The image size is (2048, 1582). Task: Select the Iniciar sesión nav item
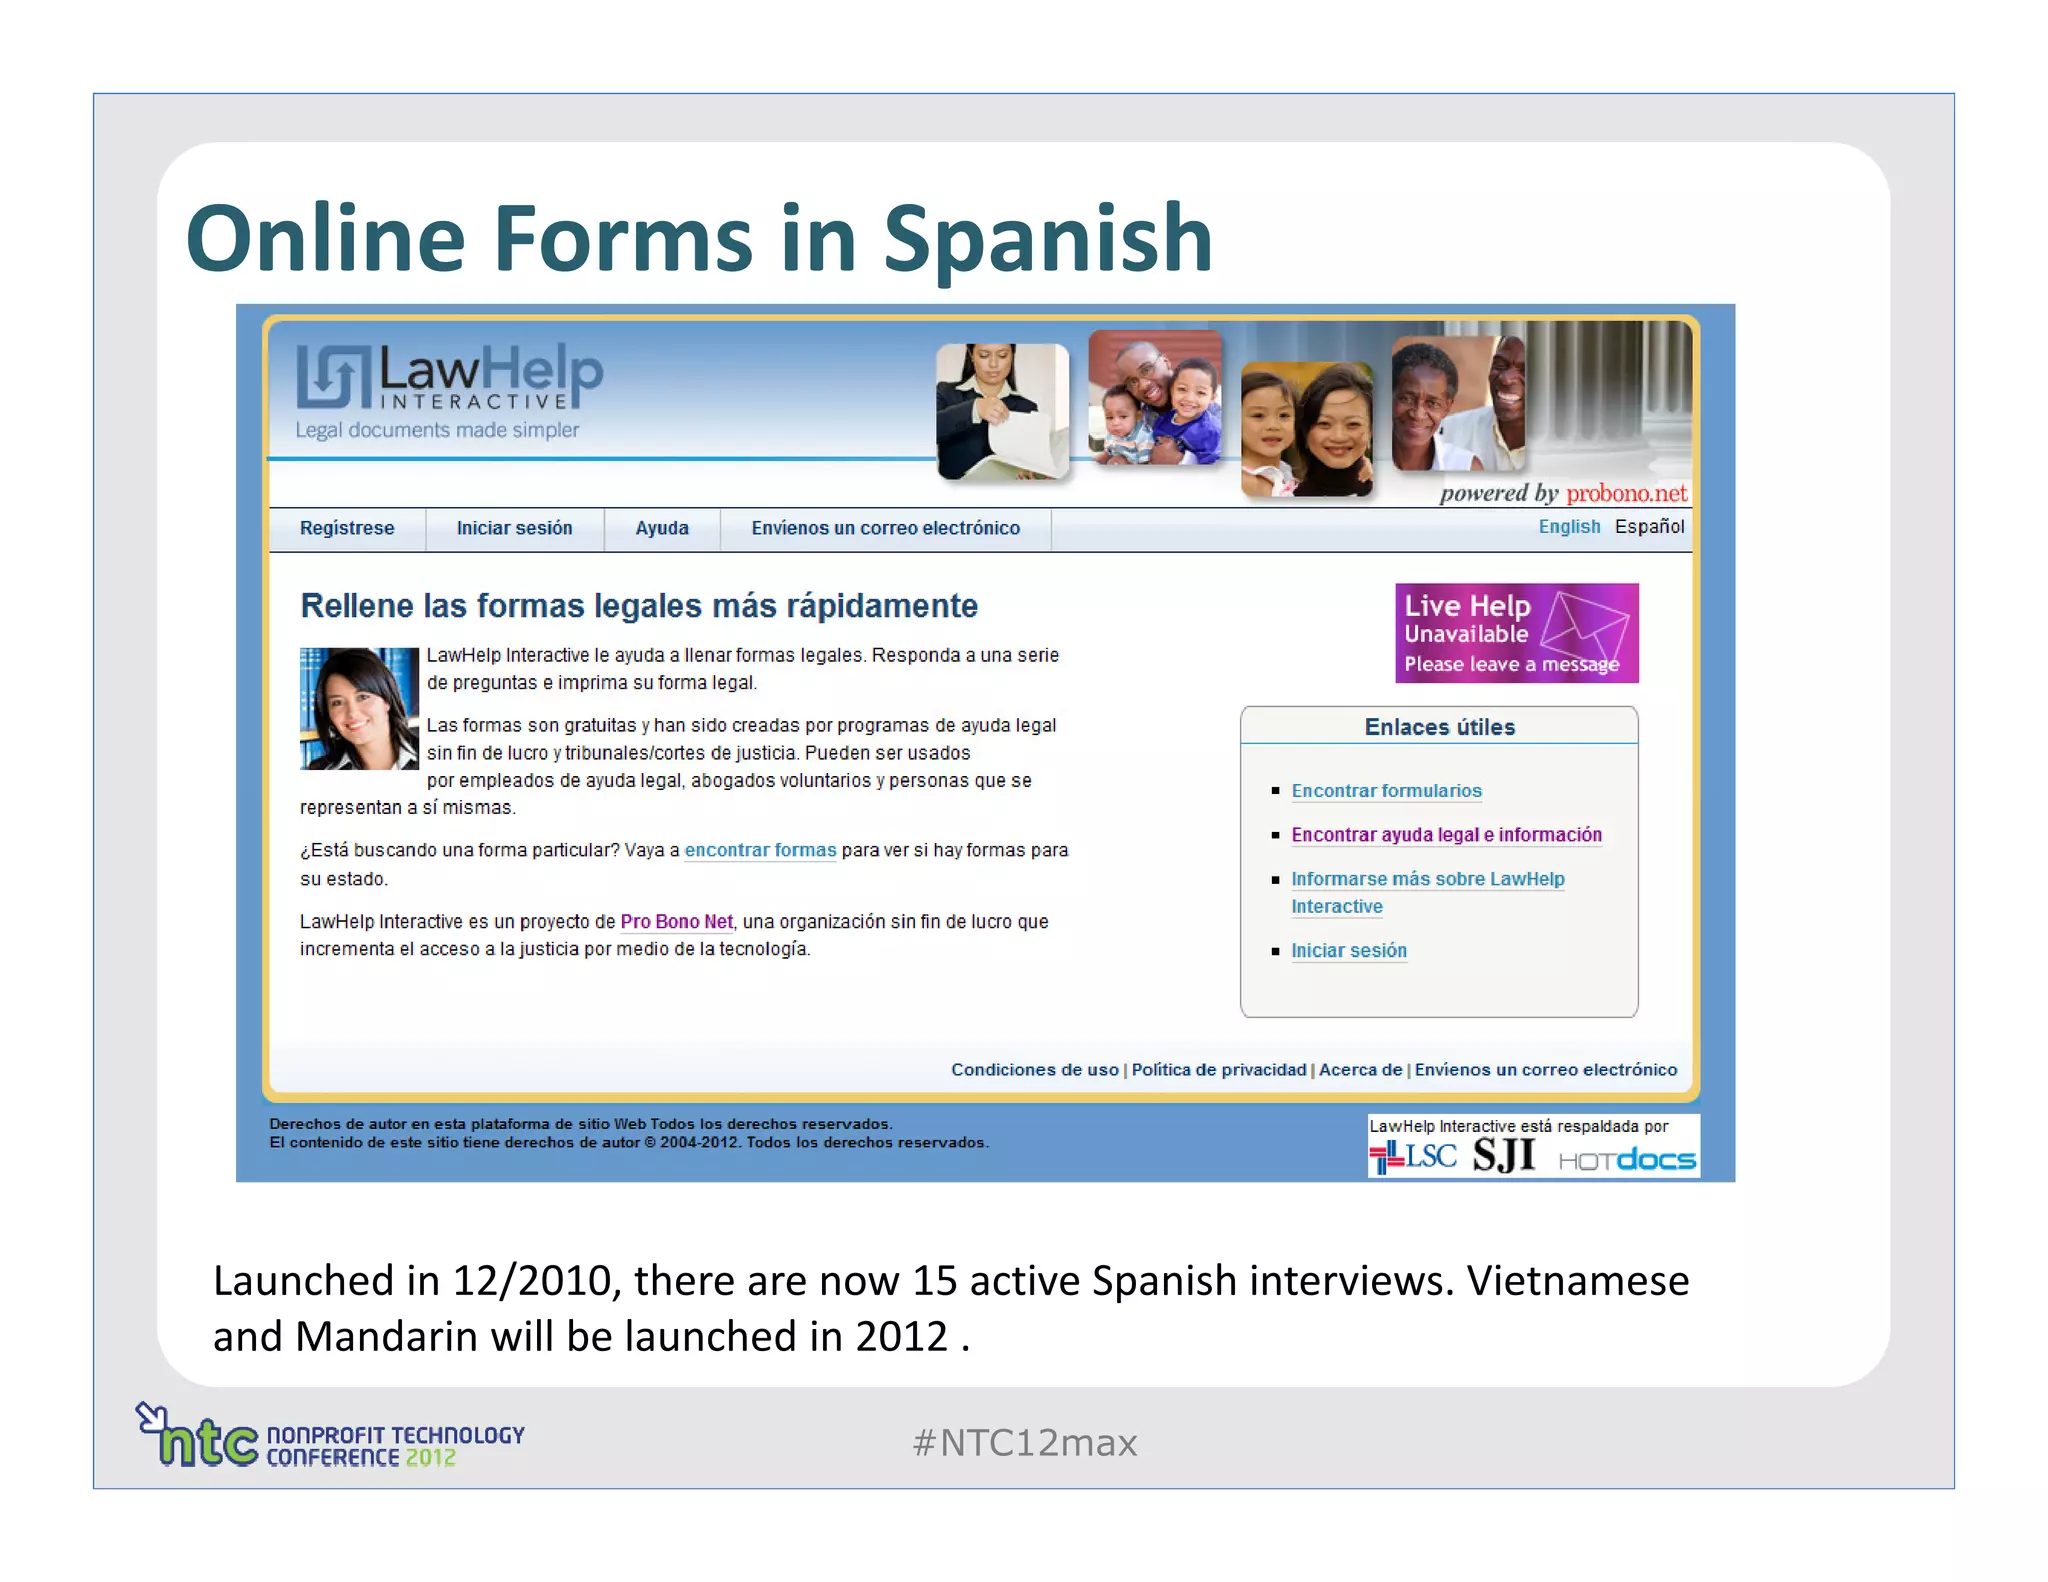pyautogui.click(x=514, y=528)
